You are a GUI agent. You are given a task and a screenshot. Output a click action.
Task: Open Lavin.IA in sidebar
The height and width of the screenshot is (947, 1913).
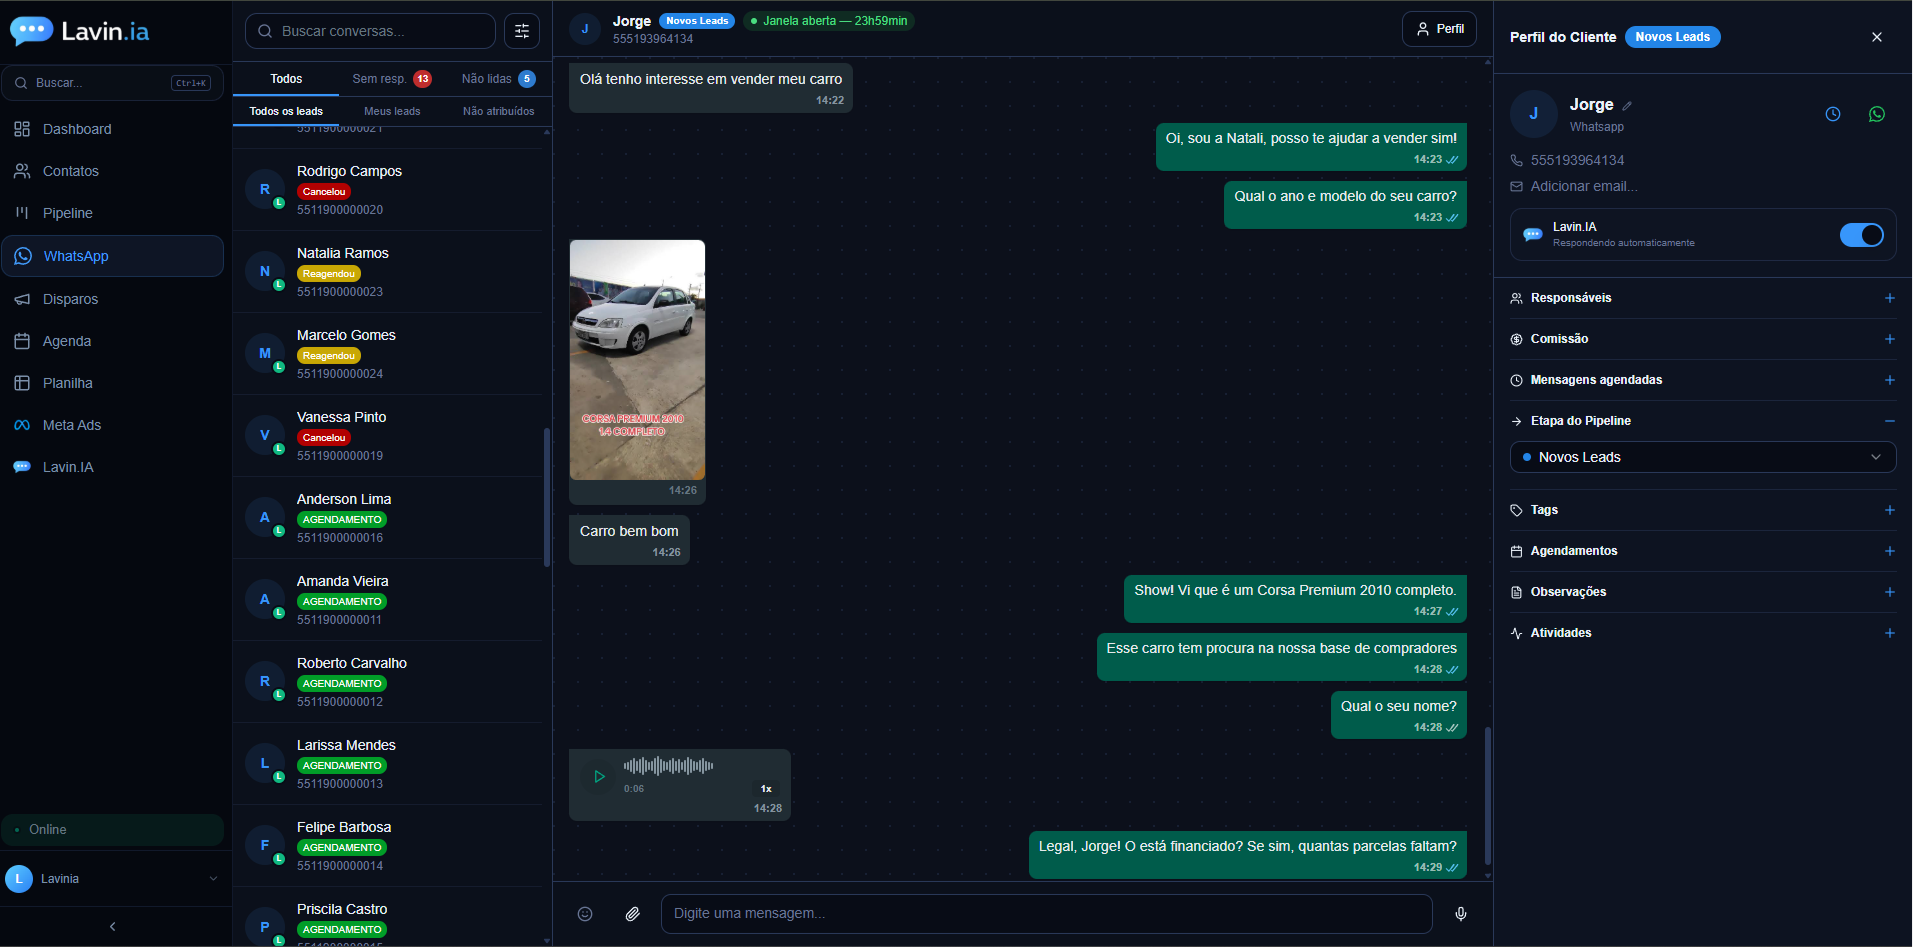(112, 467)
